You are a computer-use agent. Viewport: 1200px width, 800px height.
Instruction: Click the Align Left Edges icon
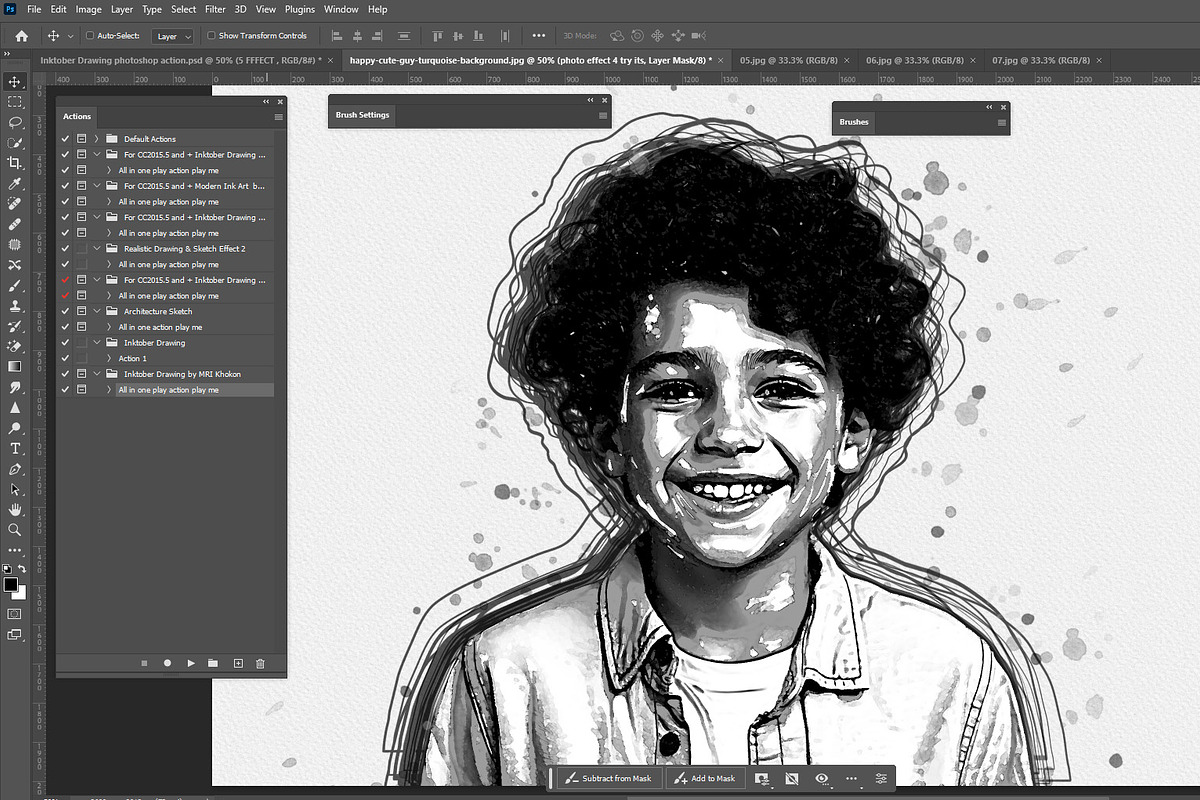335,36
